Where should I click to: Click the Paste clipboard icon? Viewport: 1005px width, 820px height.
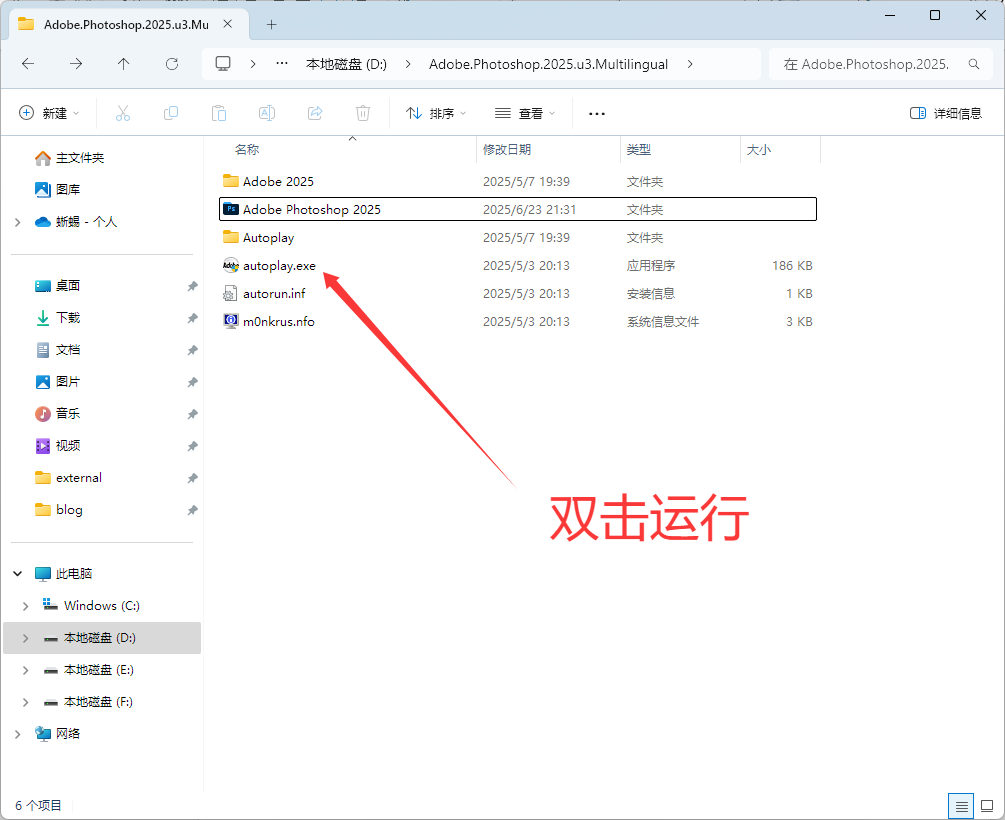tap(219, 113)
